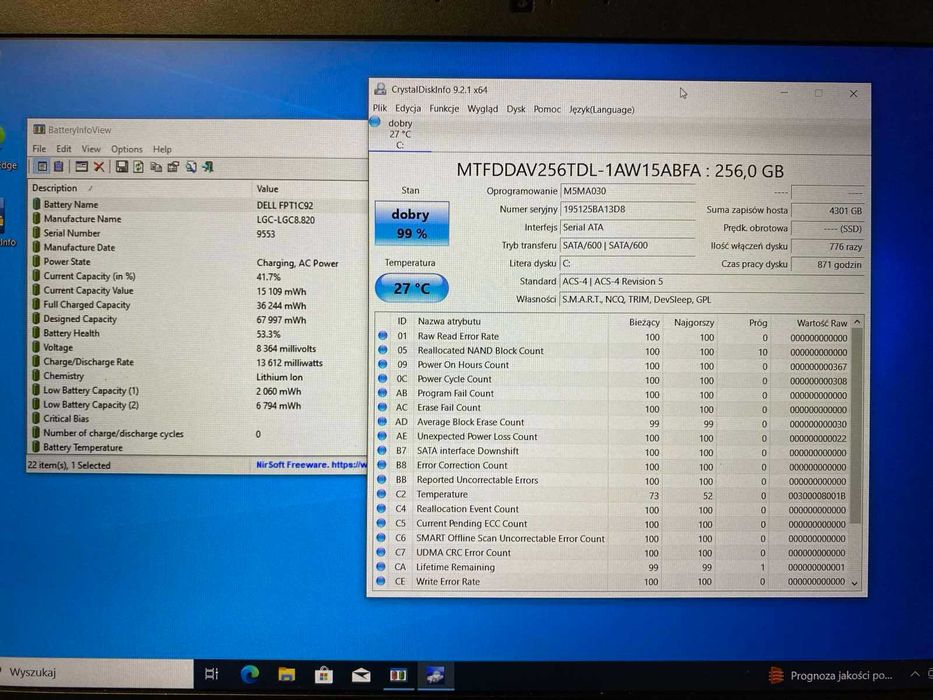Show hidden system tray icons chevron
The image size is (933, 700).
click(915, 674)
